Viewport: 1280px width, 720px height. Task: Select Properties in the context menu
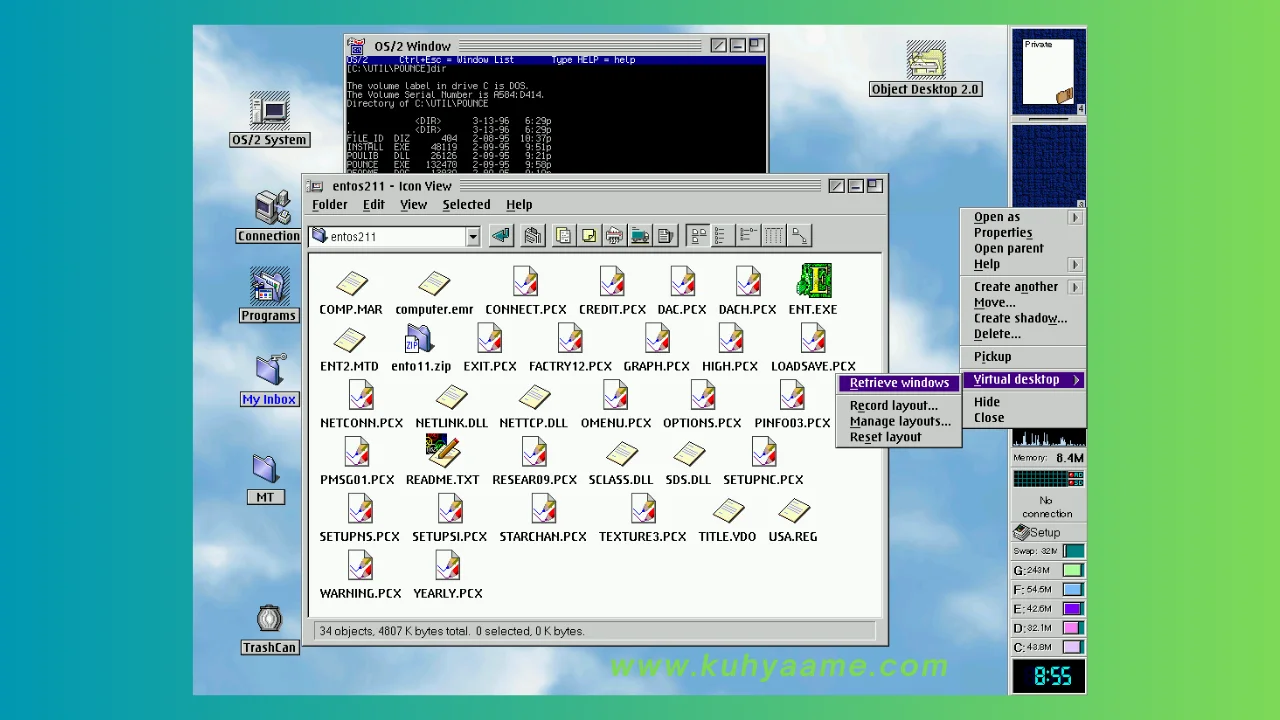tap(1003, 233)
